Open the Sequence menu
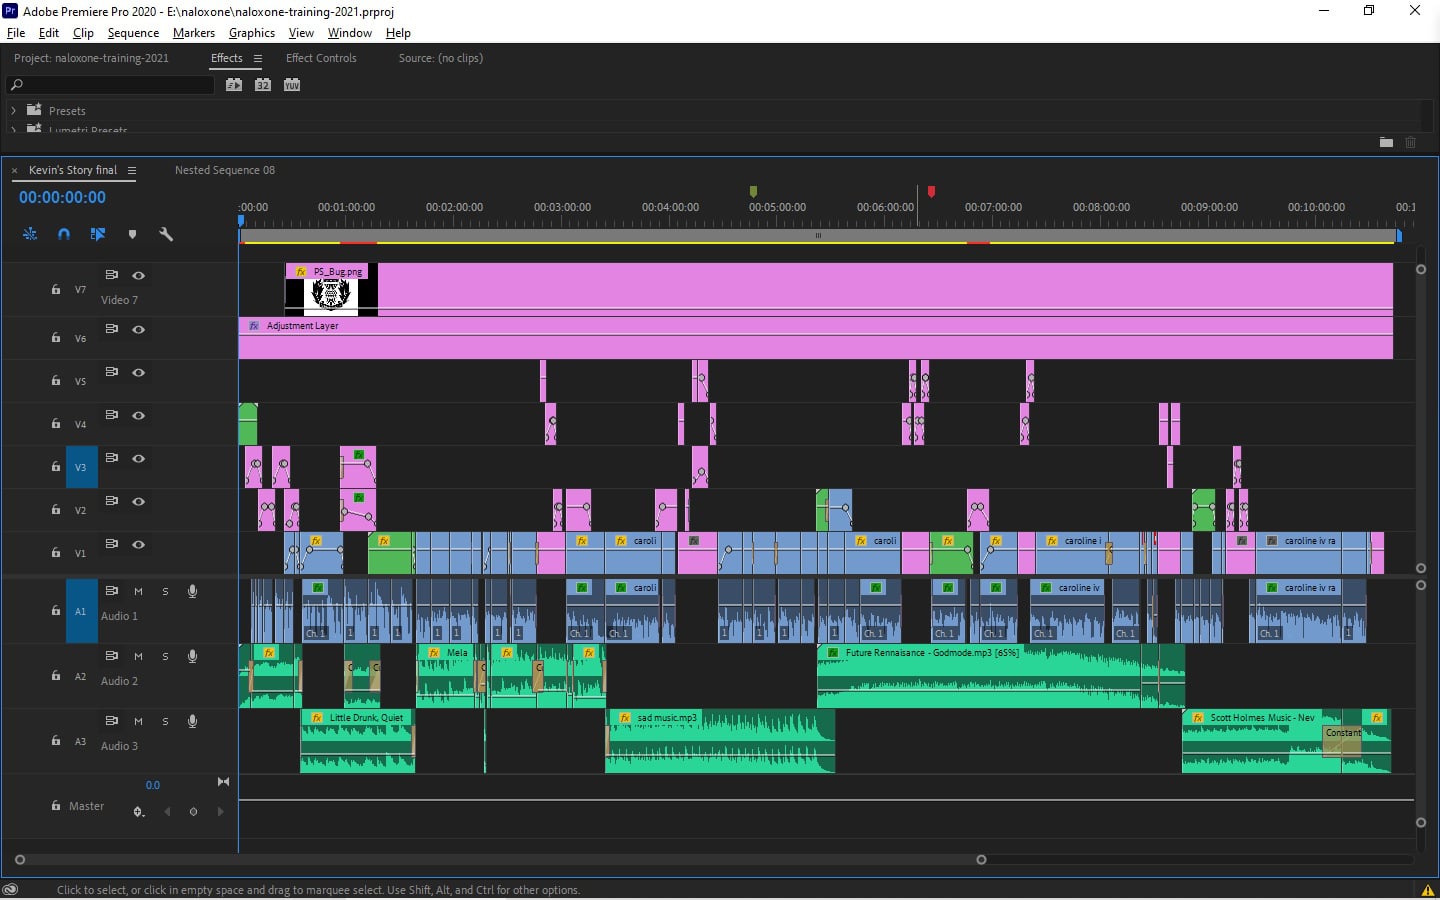1440x900 pixels. tap(133, 33)
